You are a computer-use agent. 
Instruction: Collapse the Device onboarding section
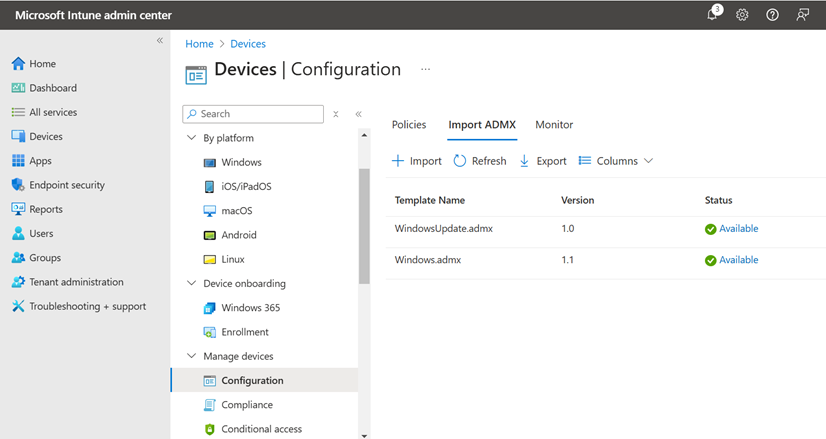tap(192, 284)
